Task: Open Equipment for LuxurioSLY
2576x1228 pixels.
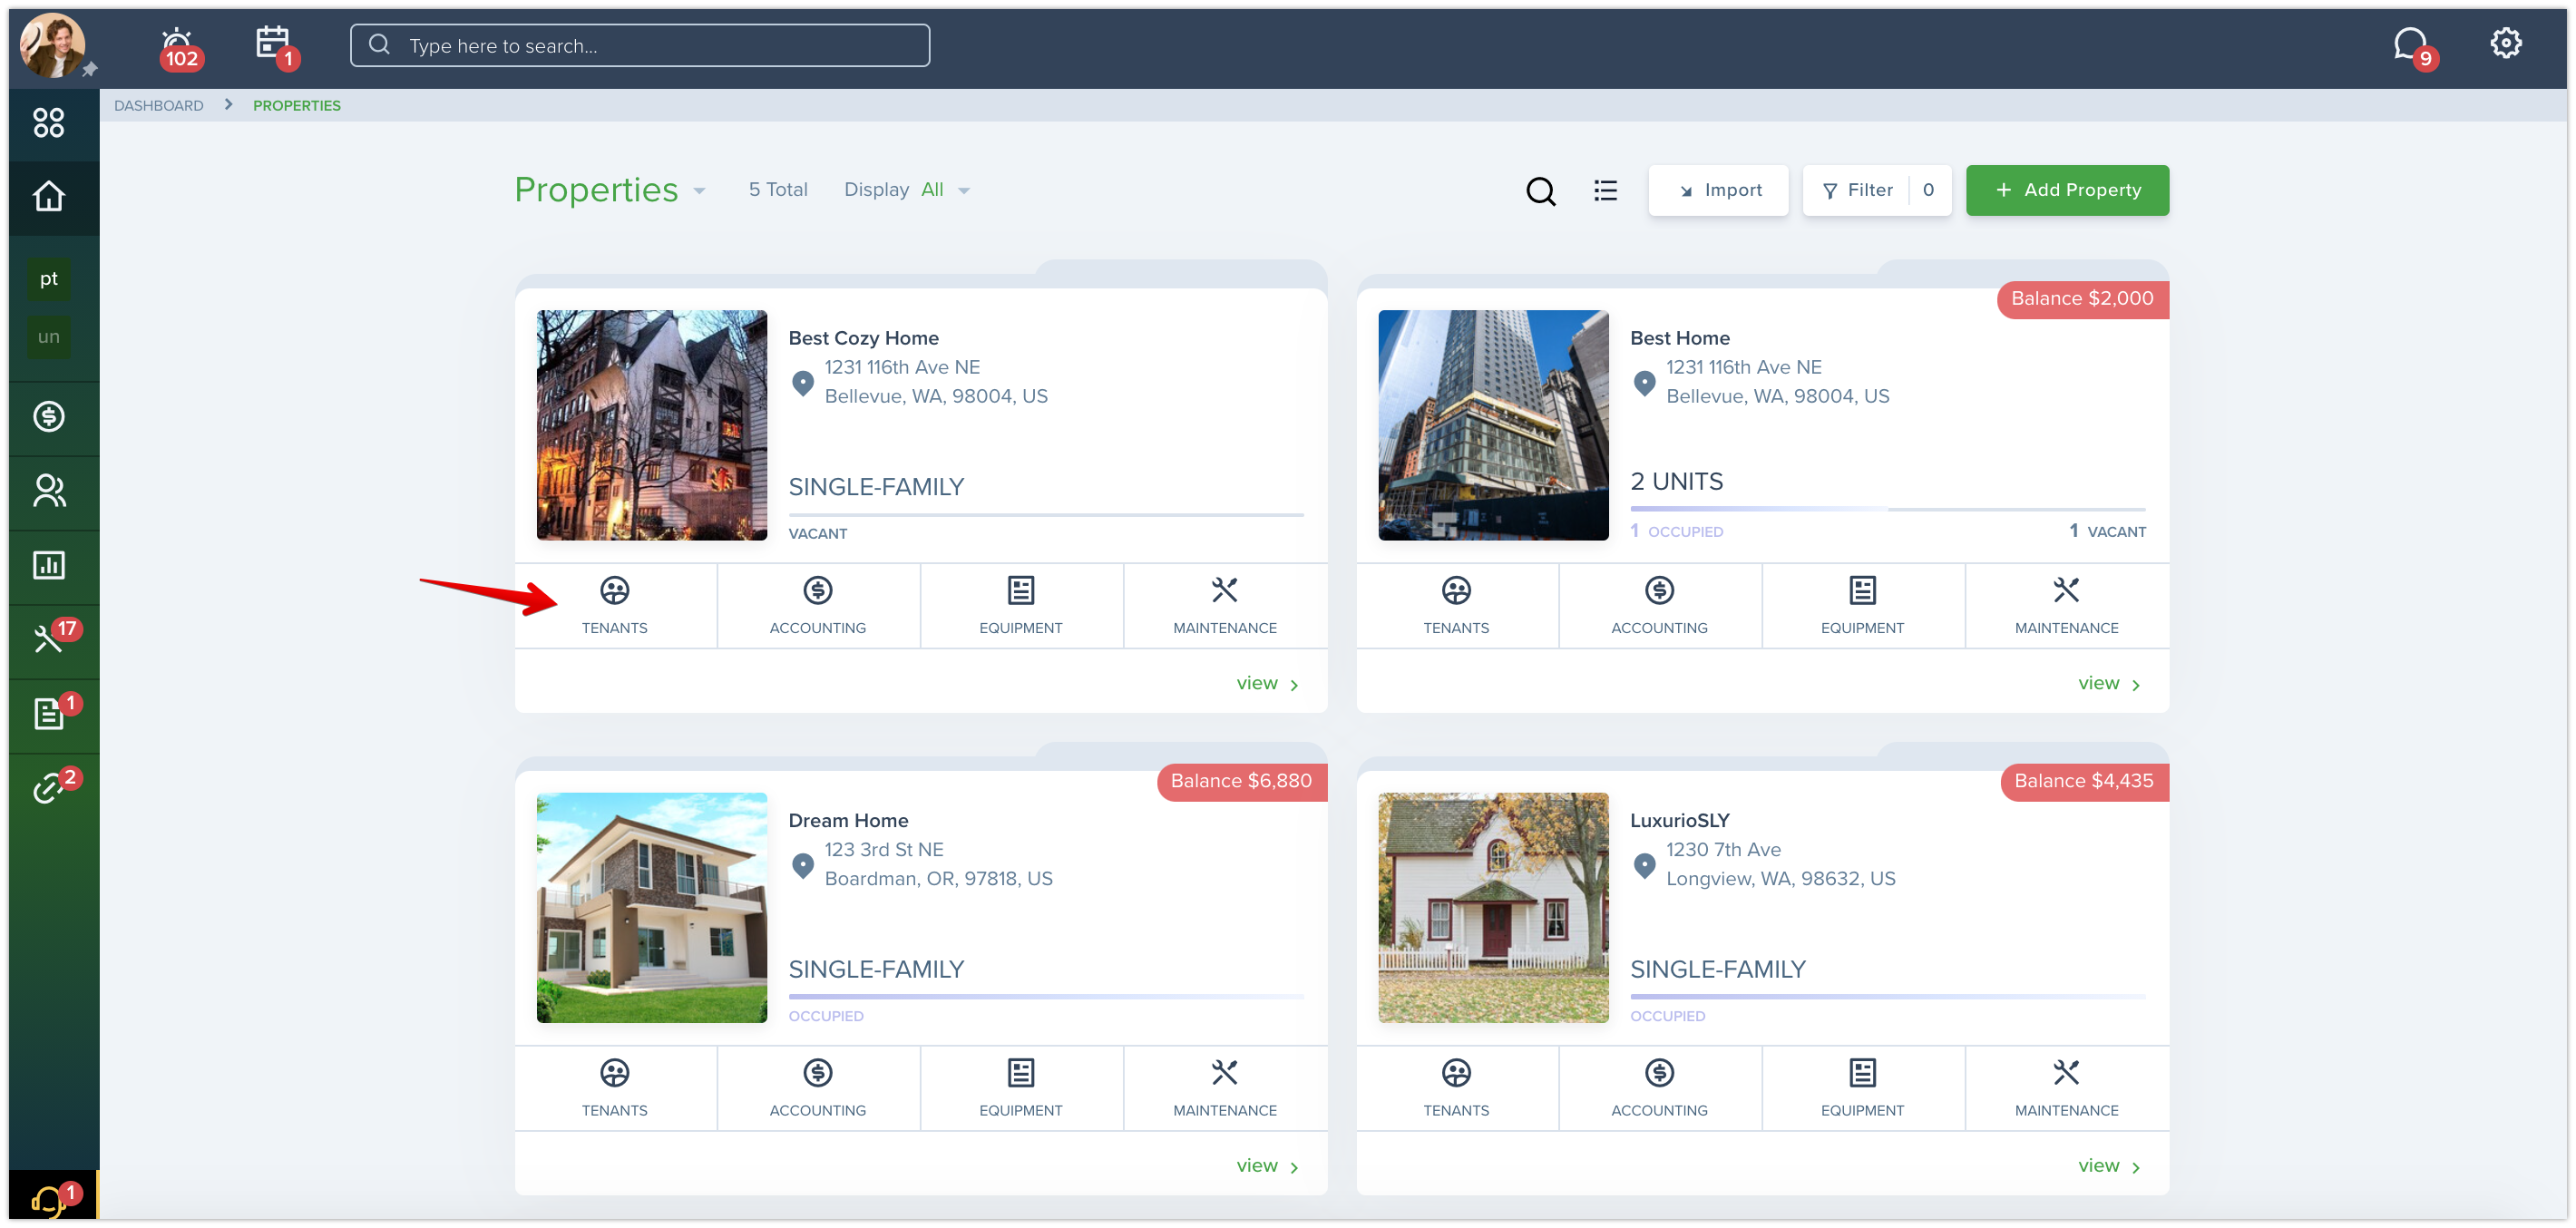Action: 1862,1089
